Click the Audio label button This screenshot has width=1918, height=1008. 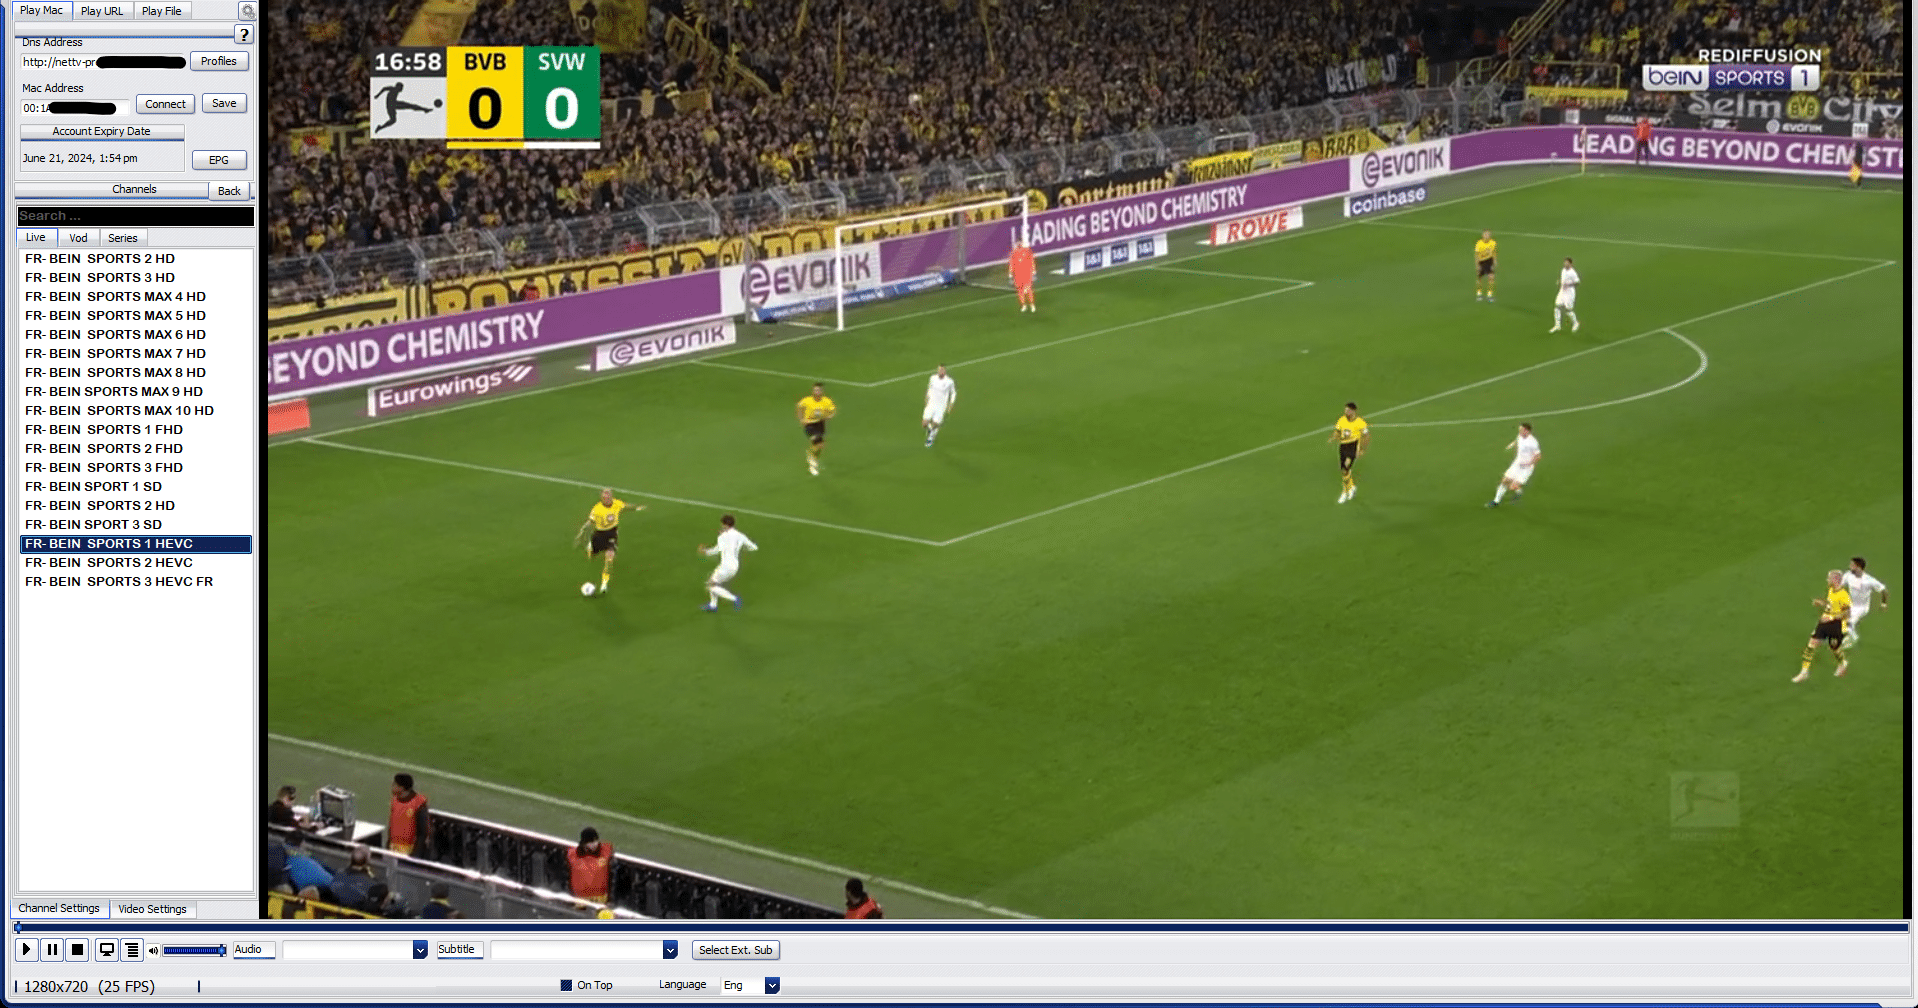point(254,950)
